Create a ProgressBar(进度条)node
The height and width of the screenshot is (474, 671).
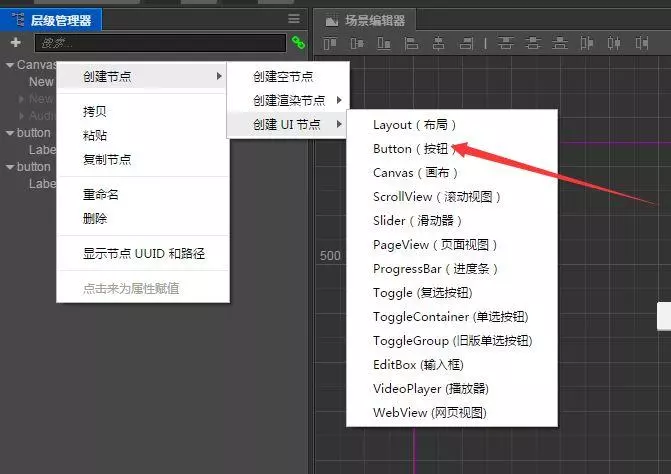click(435, 269)
